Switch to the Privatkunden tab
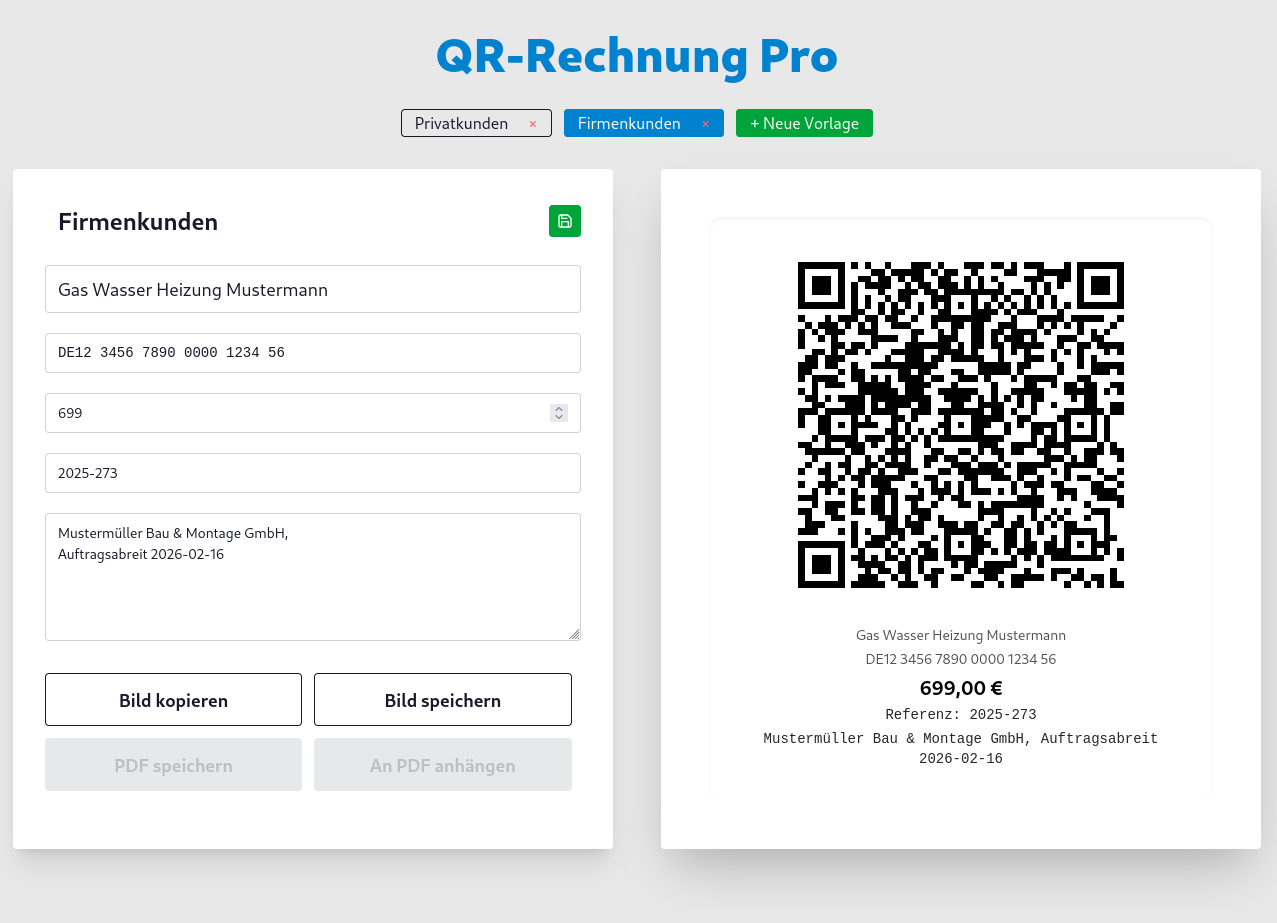 tap(461, 123)
